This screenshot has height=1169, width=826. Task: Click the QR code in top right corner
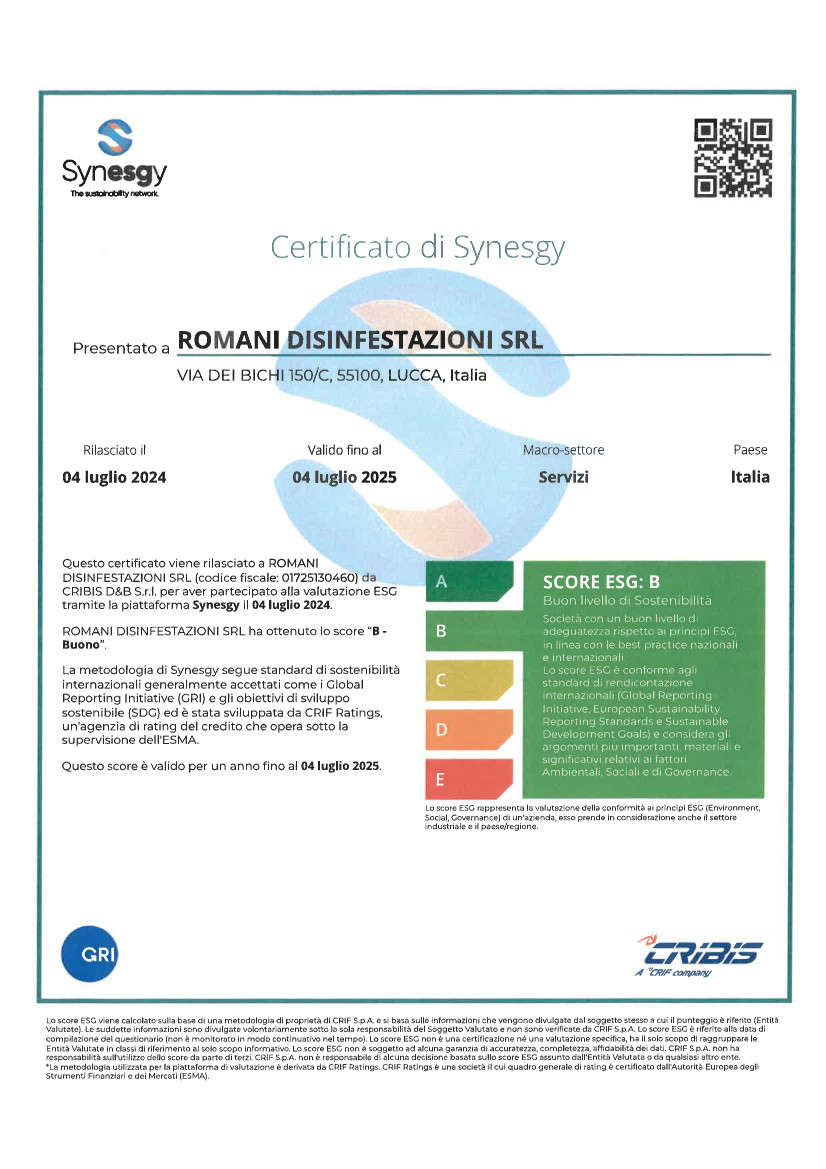(x=733, y=157)
